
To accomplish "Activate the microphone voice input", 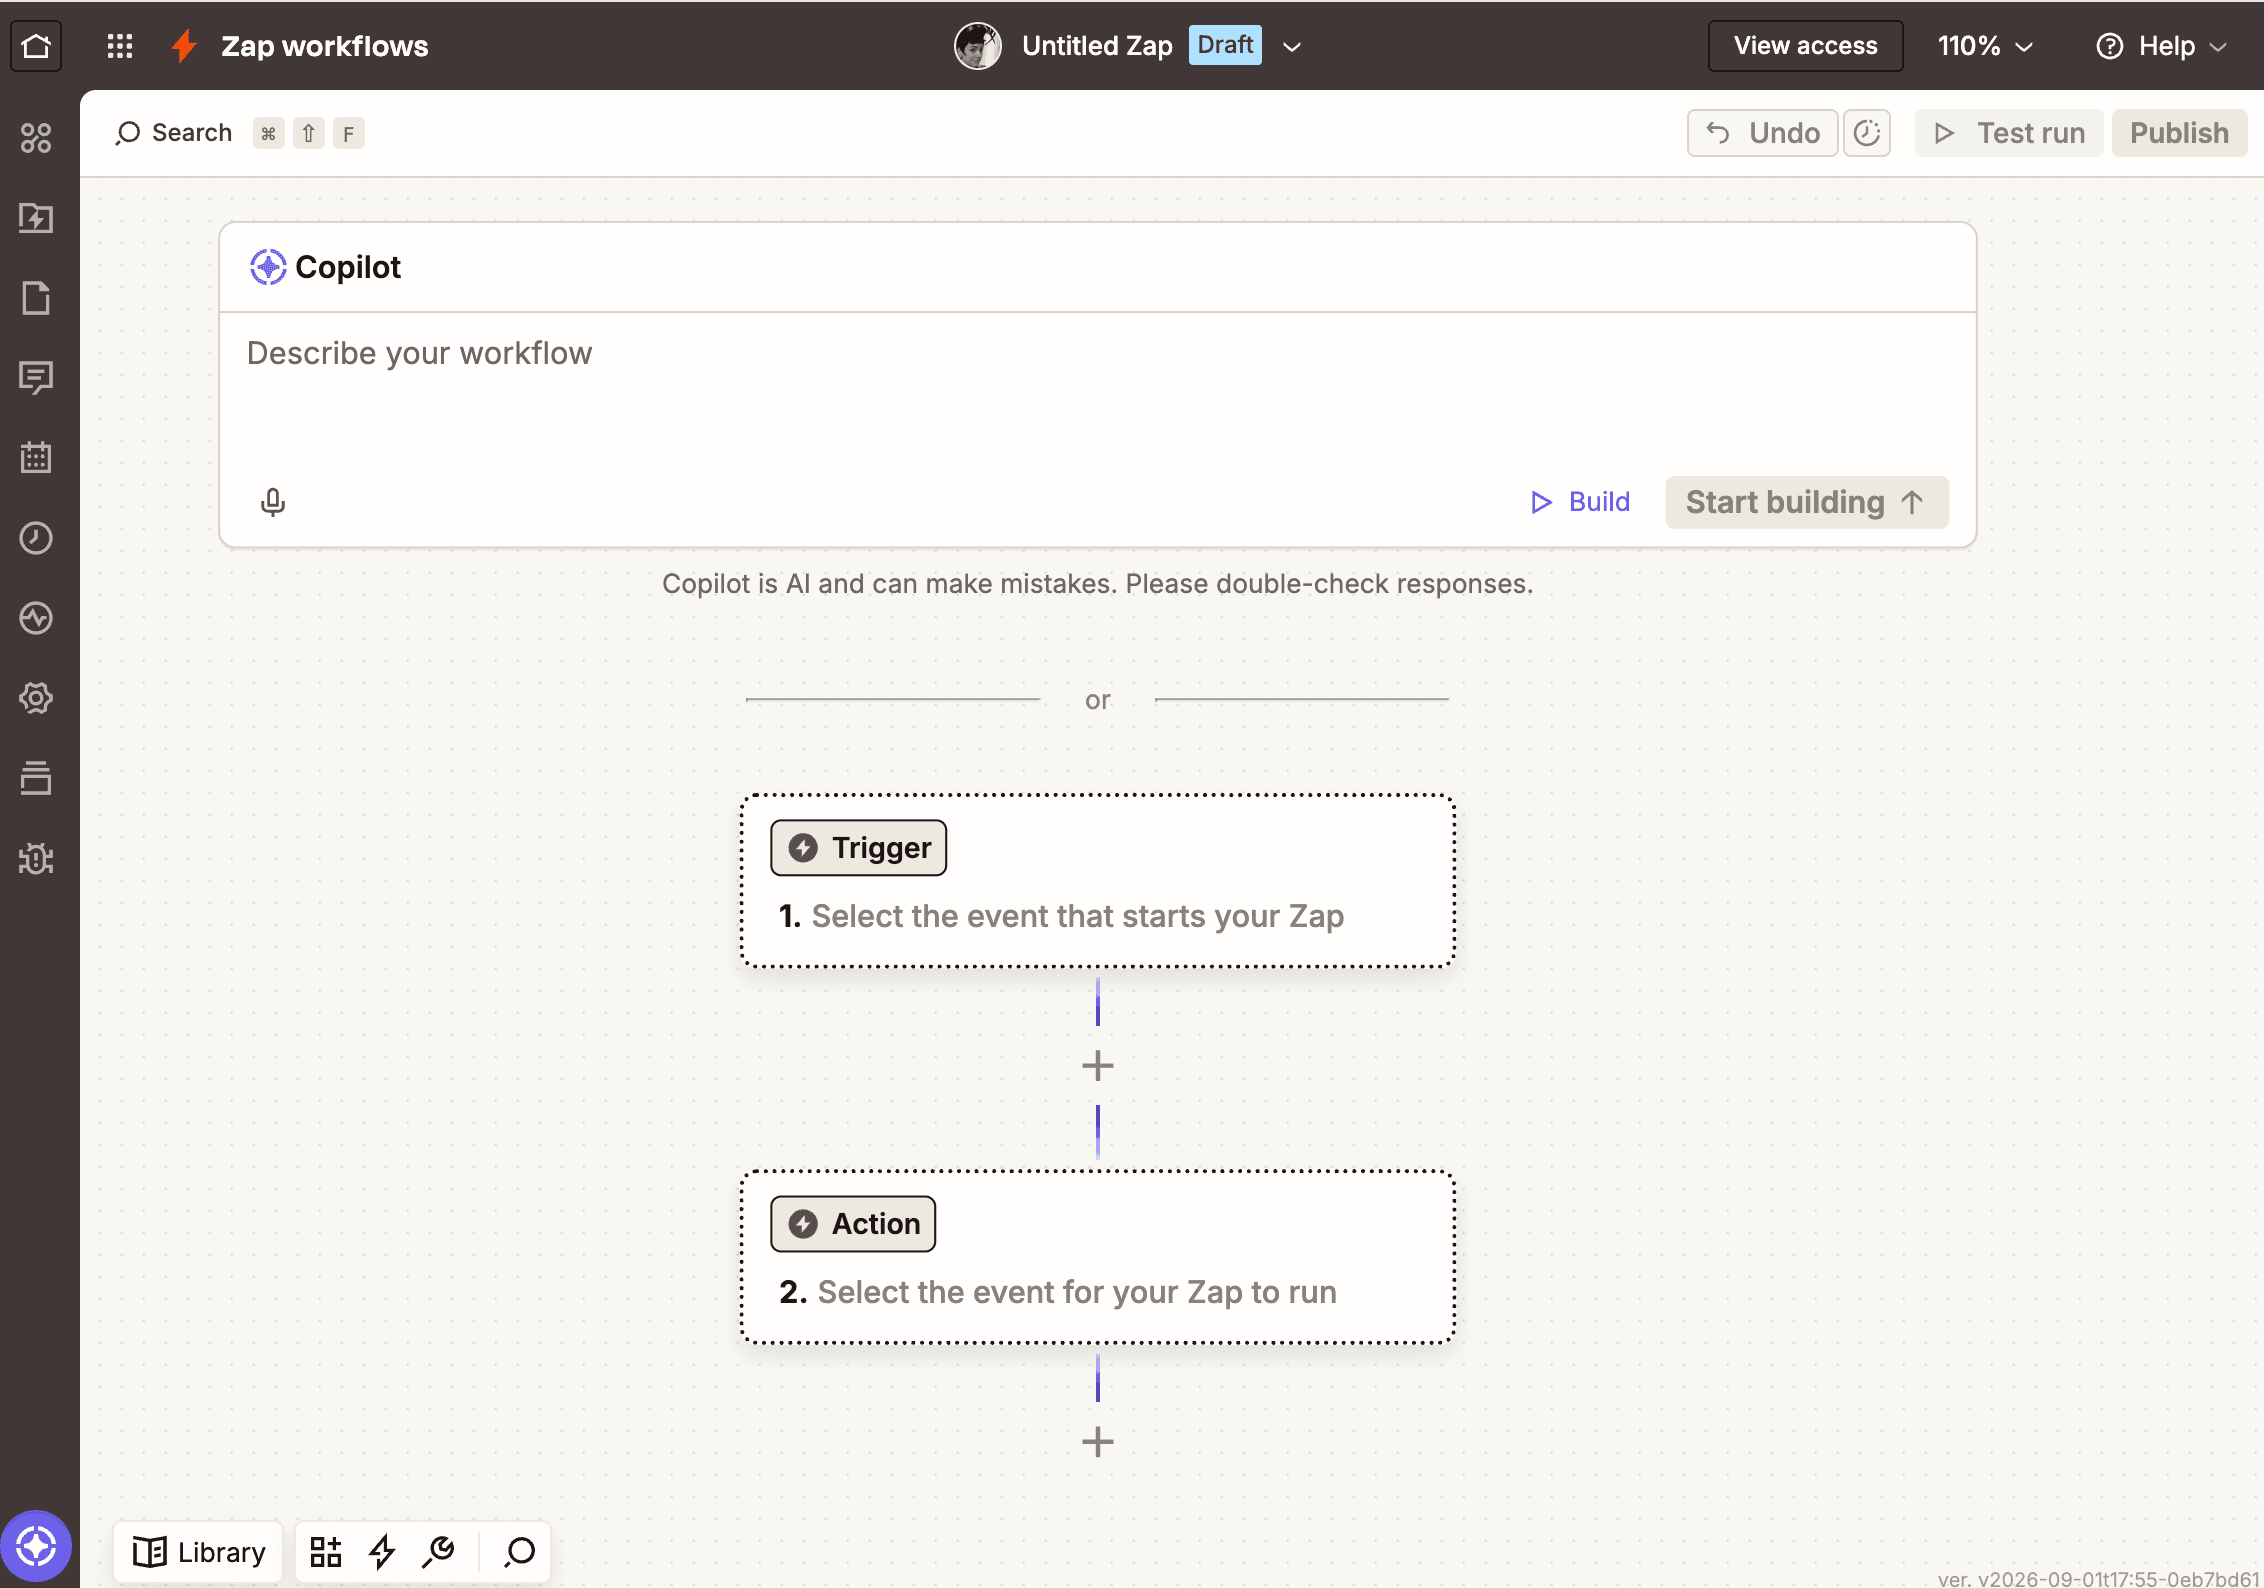I will (x=273, y=502).
